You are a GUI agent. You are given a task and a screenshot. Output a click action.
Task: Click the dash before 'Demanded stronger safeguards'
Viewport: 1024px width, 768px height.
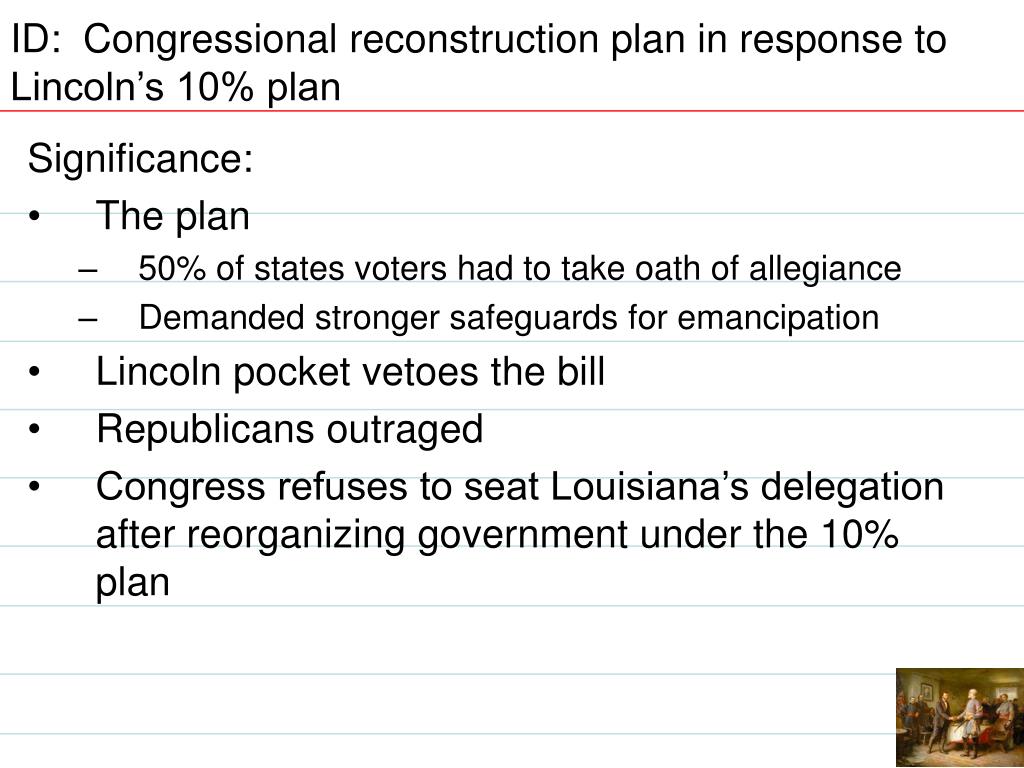(87, 320)
